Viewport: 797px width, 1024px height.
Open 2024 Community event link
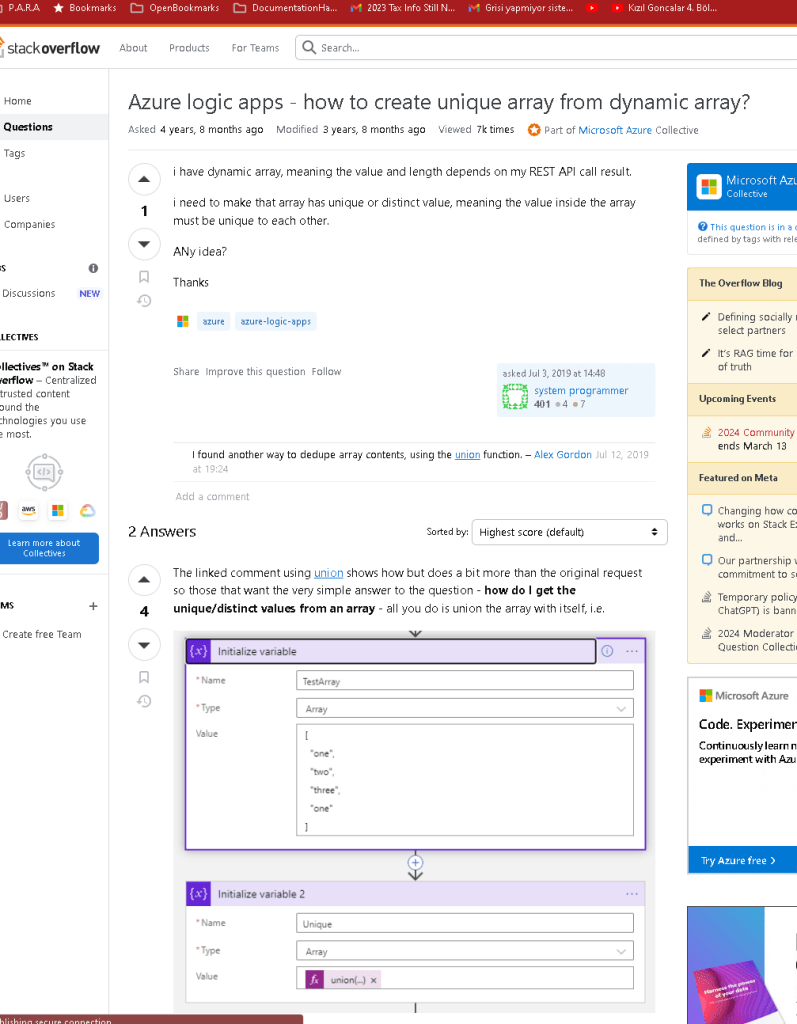point(756,432)
